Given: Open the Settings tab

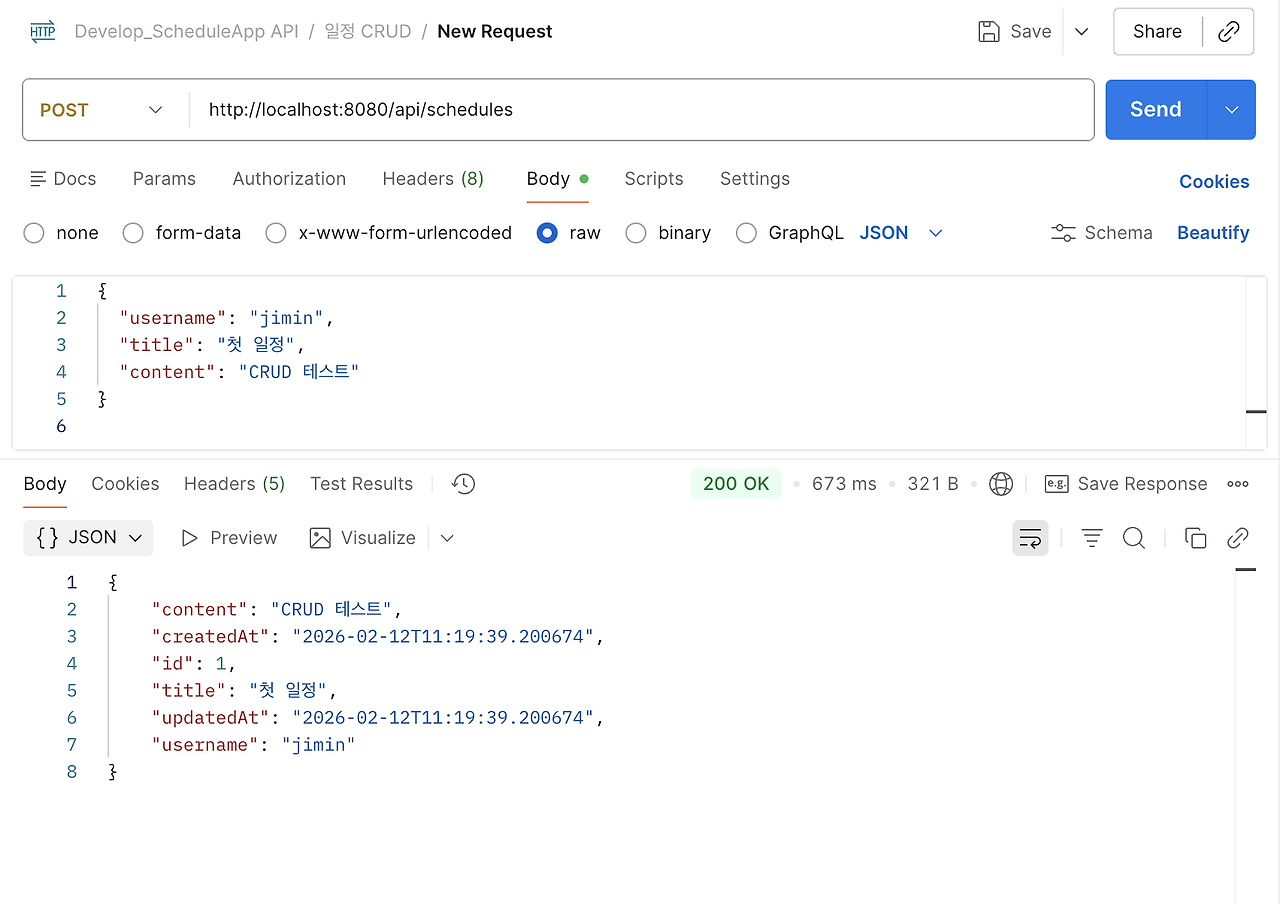Looking at the screenshot, I should (x=755, y=178).
